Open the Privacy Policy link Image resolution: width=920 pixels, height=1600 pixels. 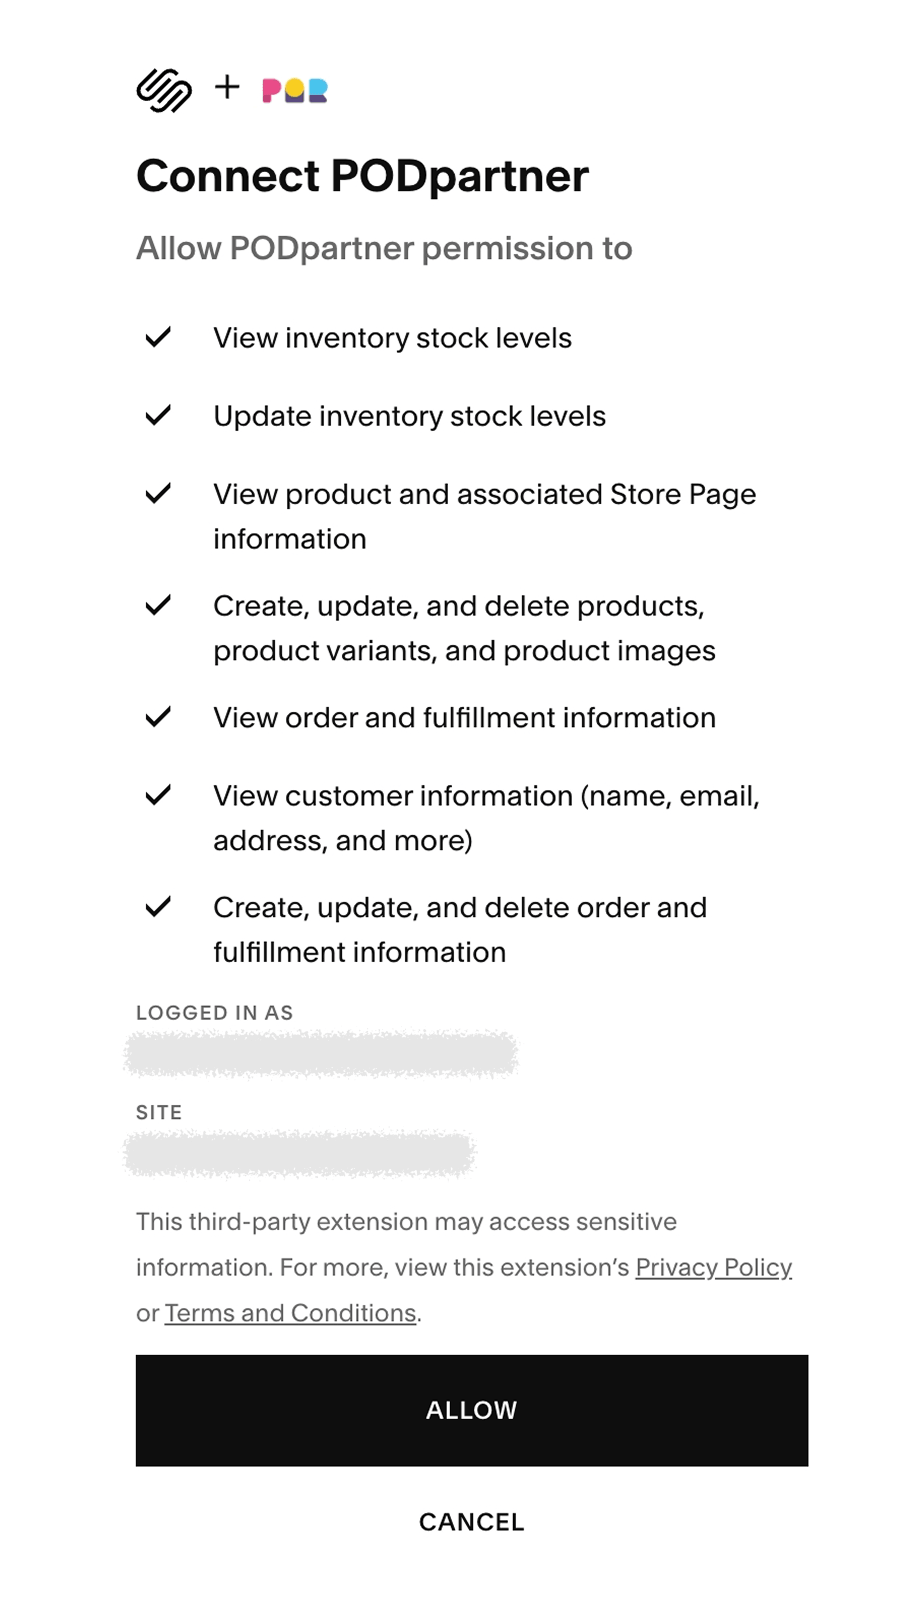pos(713,1268)
